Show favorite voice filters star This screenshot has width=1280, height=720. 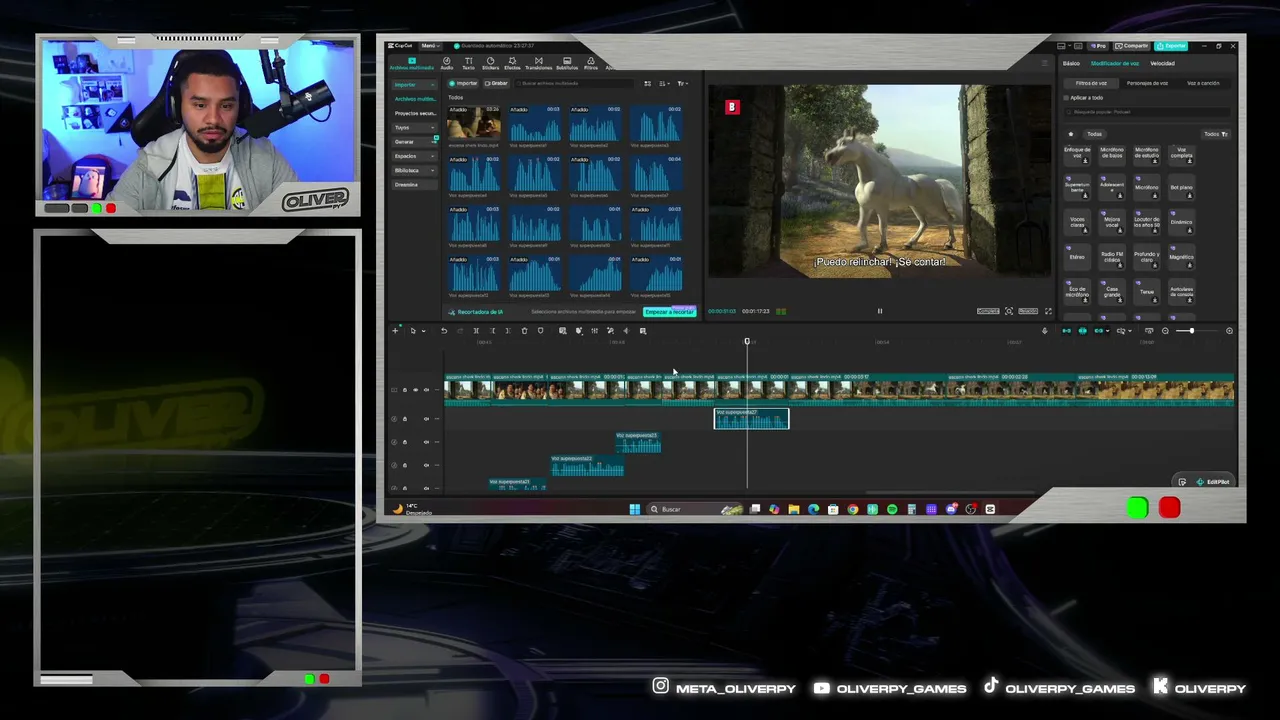[x=1071, y=134]
